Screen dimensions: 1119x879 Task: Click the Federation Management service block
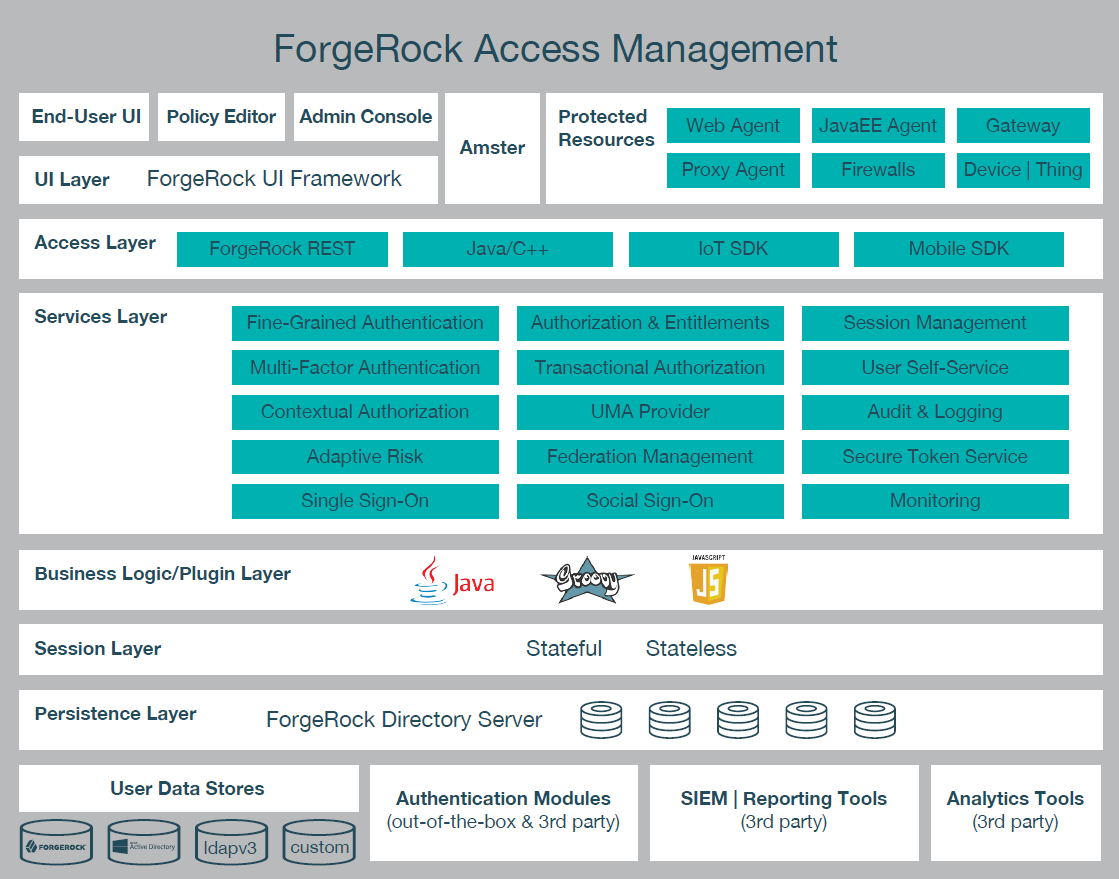650,457
